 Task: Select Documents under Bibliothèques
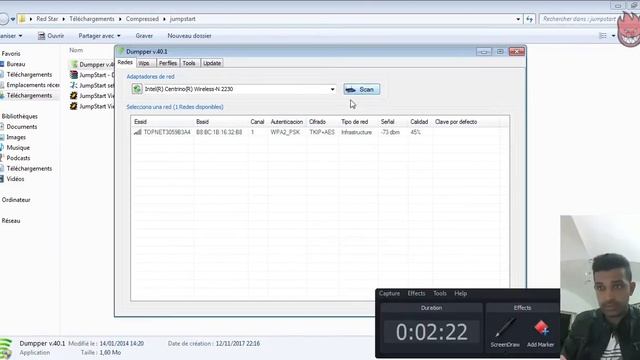pos(21,127)
